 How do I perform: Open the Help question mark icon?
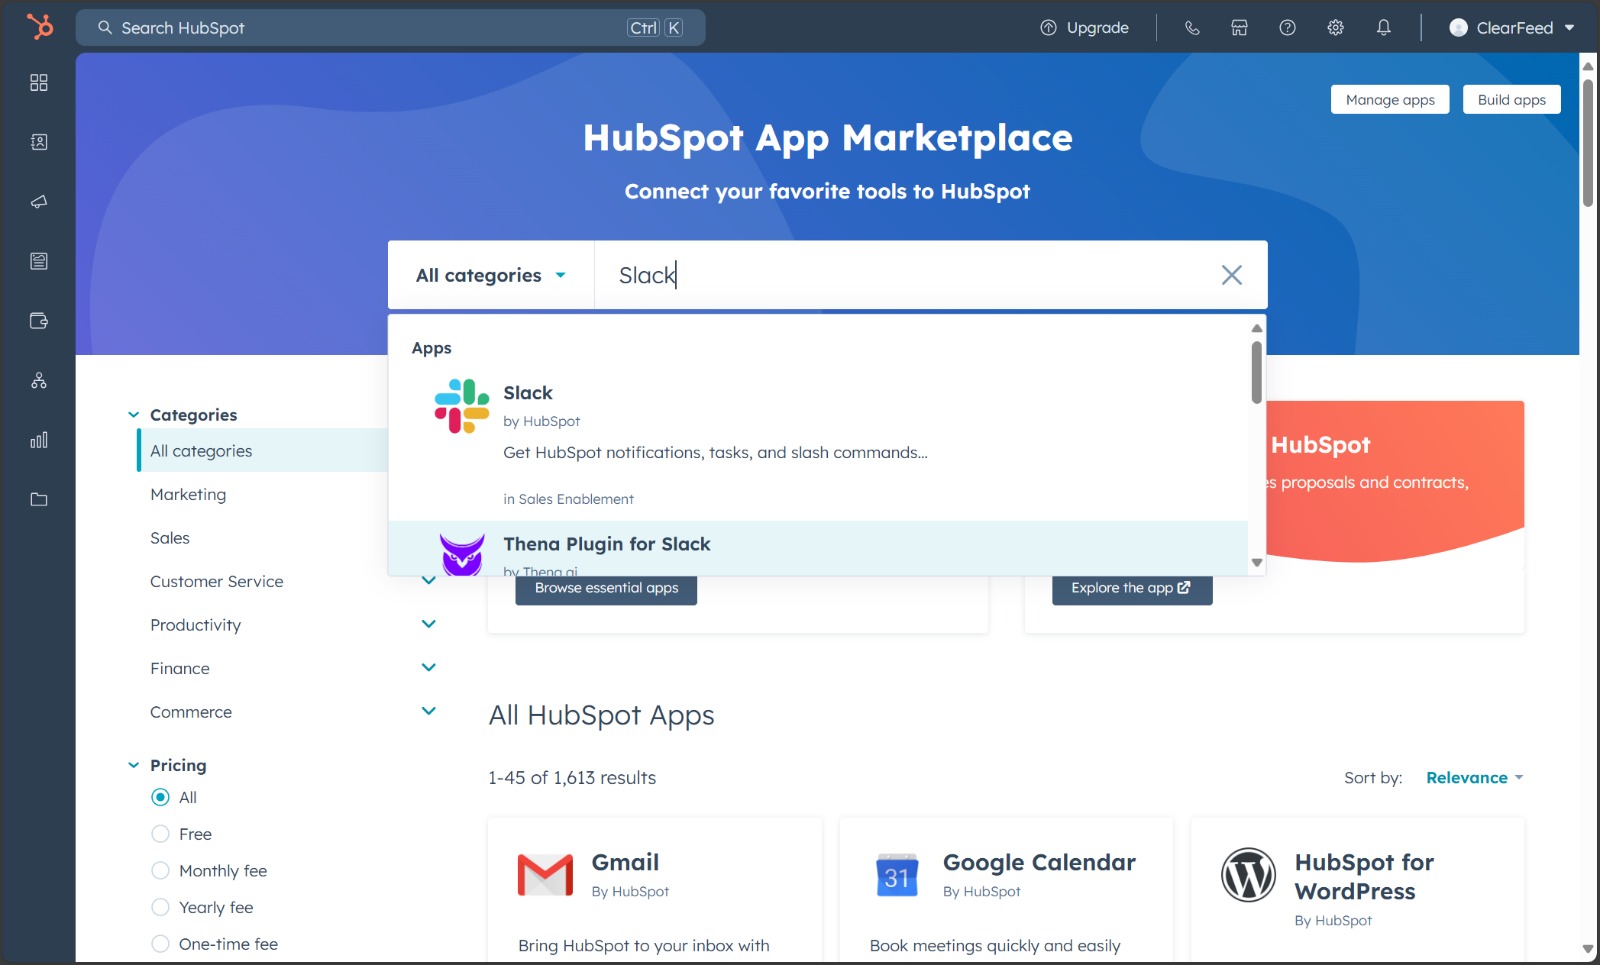pyautogui.click(x=1287, y=28)
